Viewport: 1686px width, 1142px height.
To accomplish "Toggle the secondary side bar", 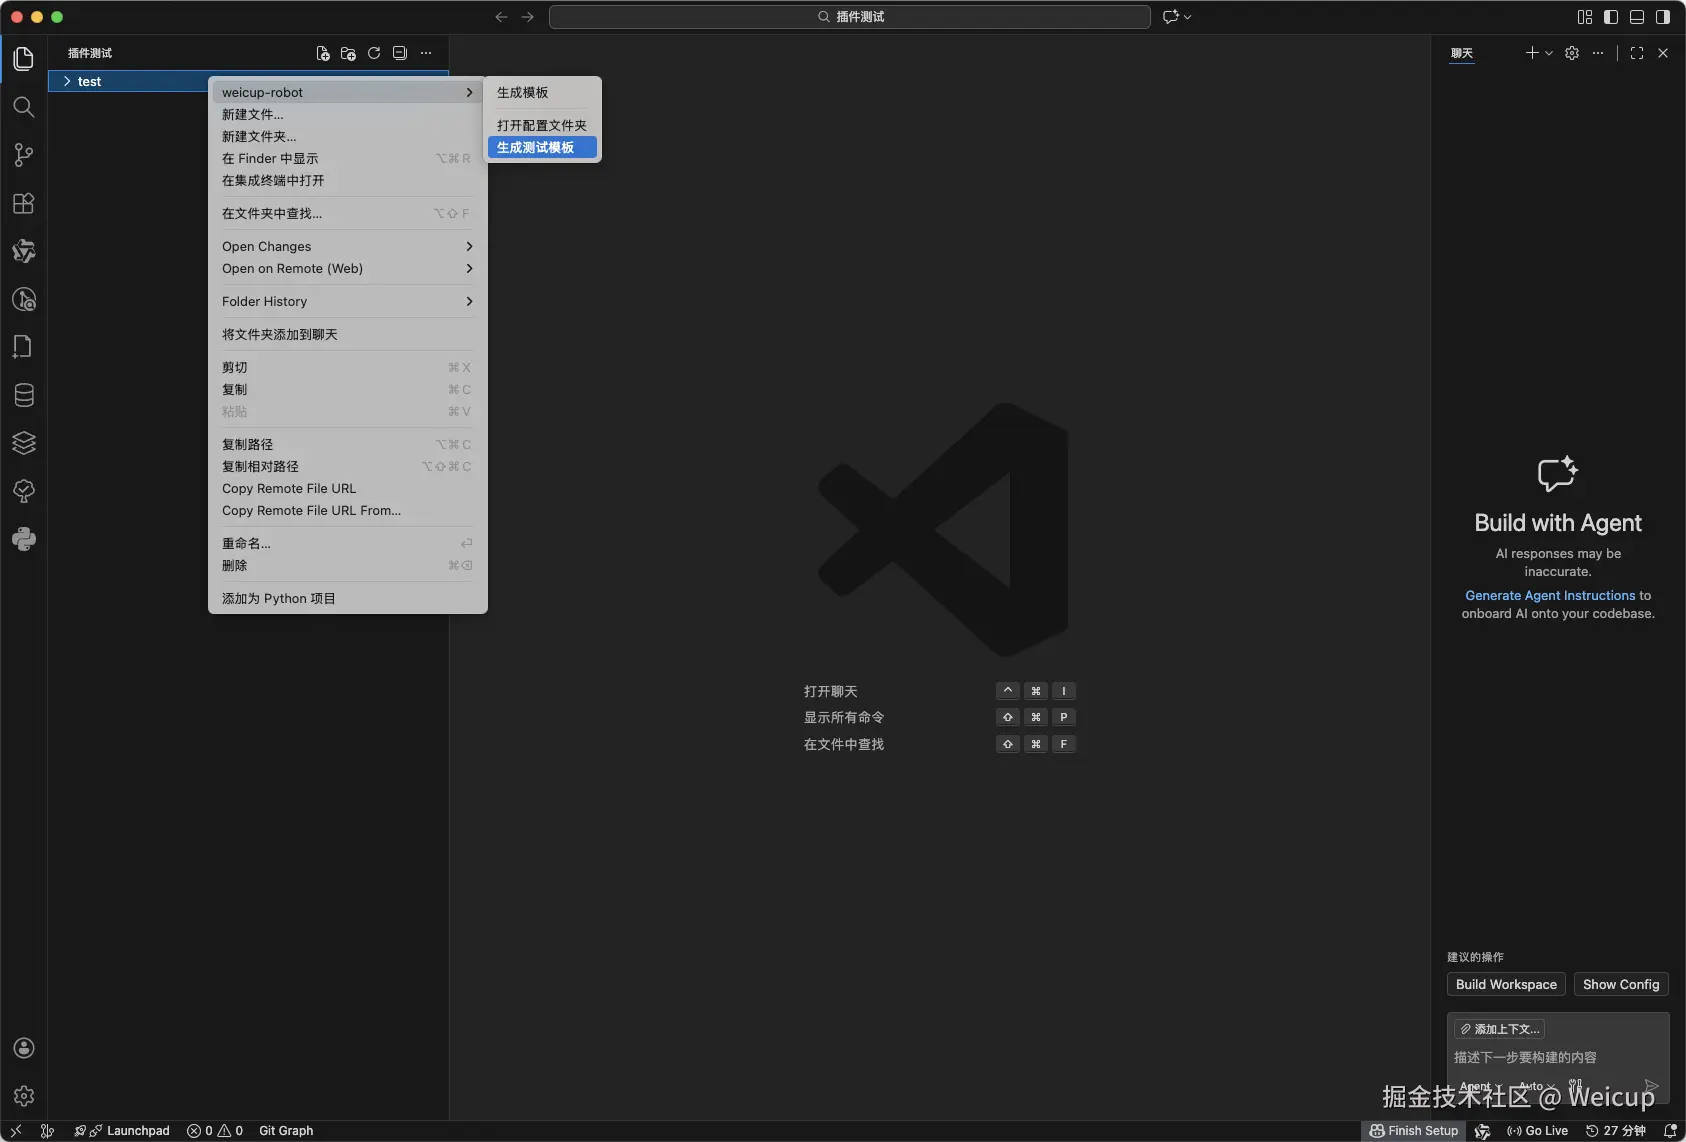I will (1663, 17).
